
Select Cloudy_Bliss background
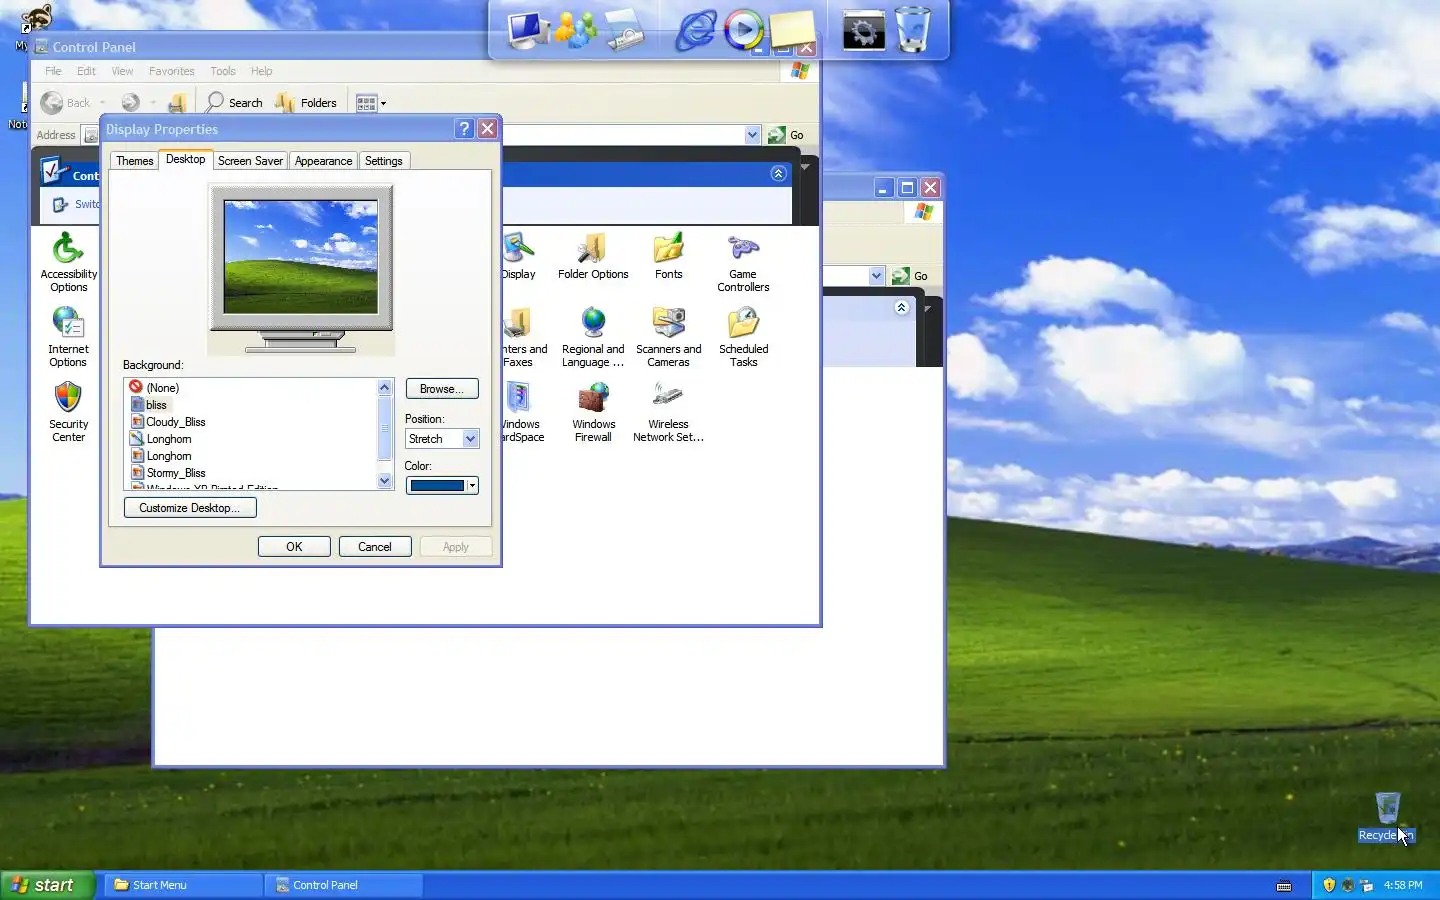coord(167,422)
